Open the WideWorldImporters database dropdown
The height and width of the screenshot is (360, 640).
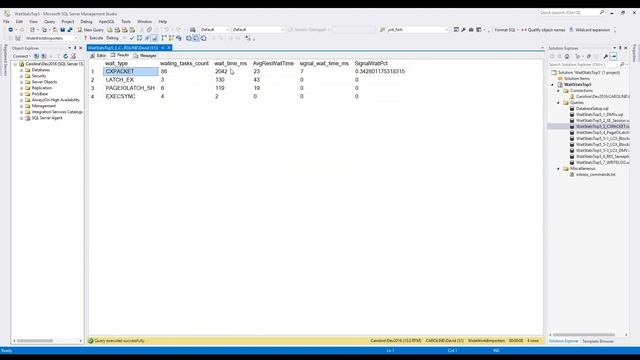(x=51, y=38)
